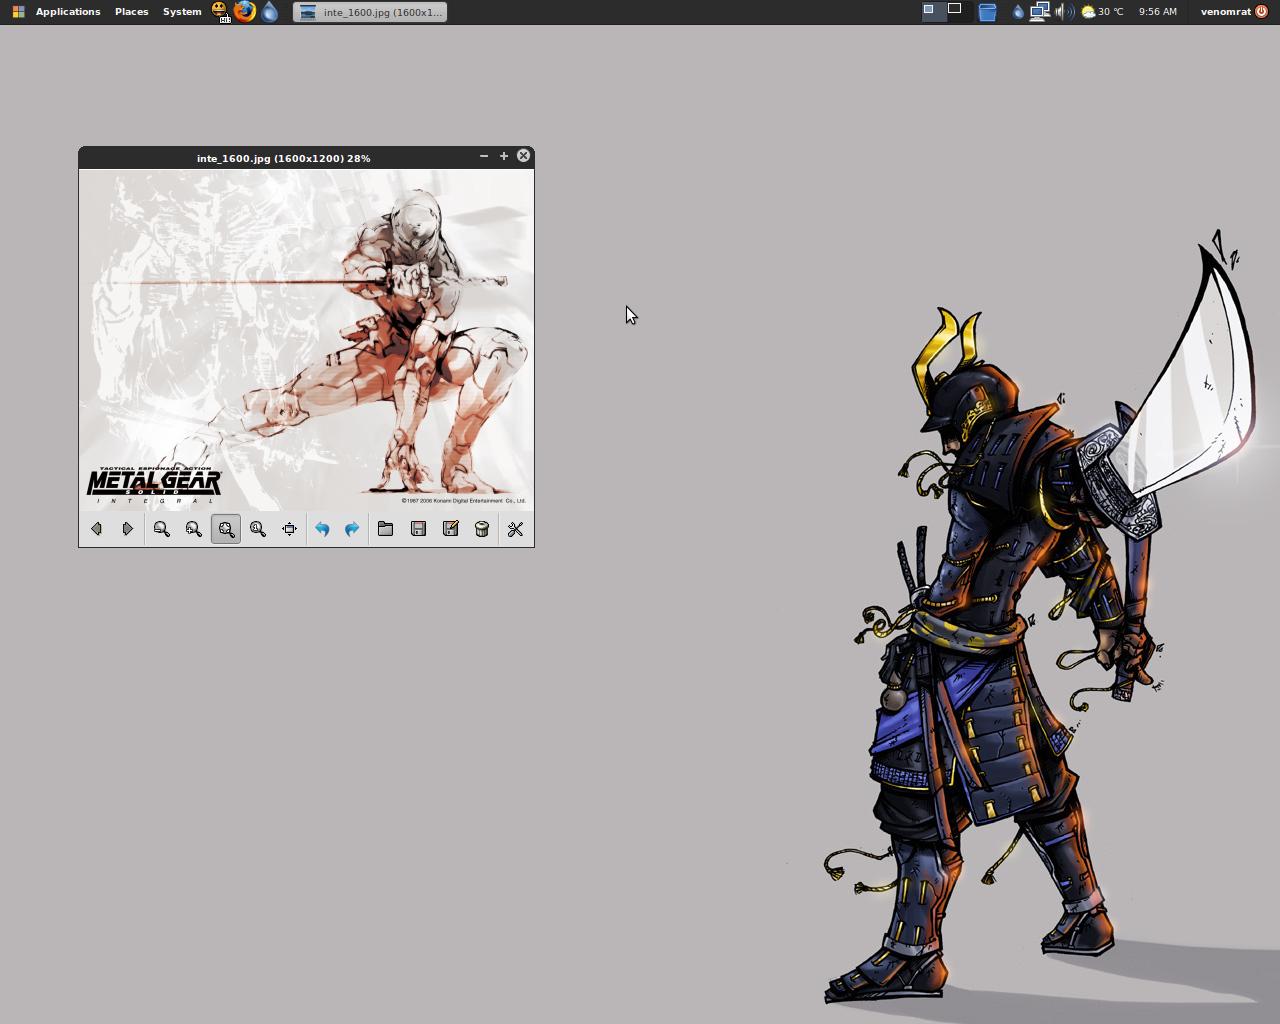The height and width of the screenshot is (1024, 1280).
Task: Rotate image clockwise with right blue arrow
Action: 352,529
